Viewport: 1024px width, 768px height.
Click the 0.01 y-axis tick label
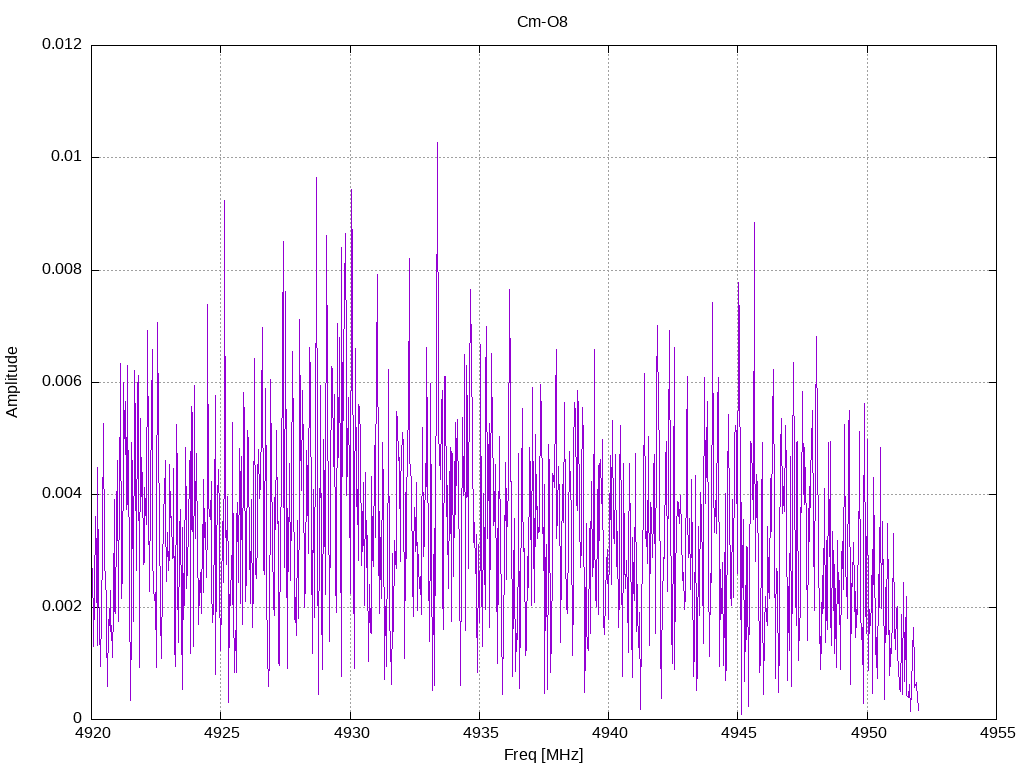pos(67,156)
